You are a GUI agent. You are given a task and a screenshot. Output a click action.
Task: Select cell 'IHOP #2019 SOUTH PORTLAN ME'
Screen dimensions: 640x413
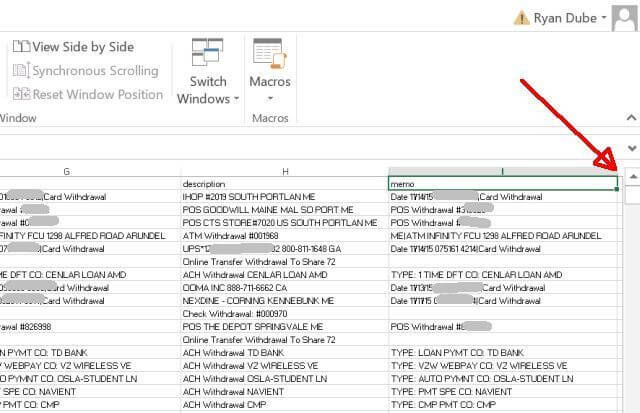pos(284,197)
